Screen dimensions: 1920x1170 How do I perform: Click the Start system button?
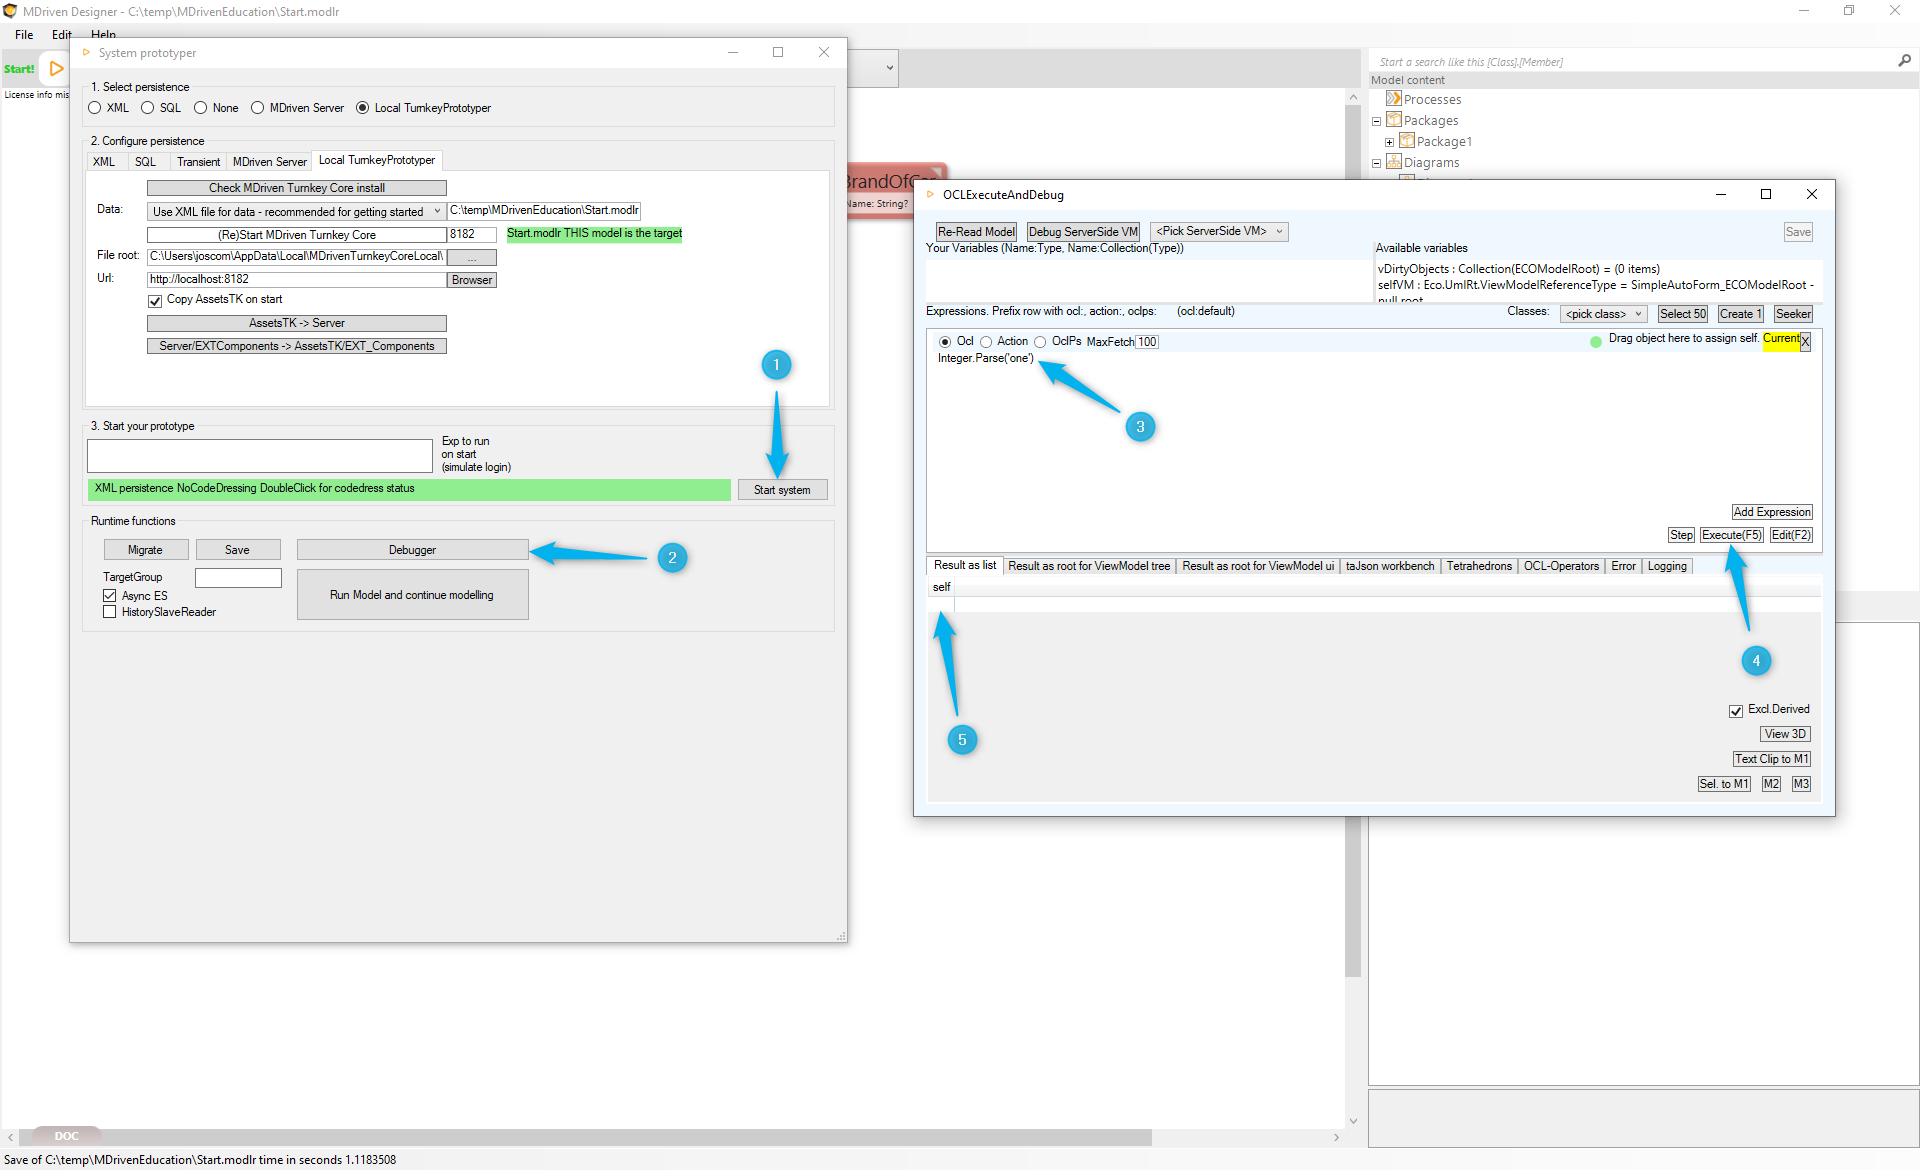coord(782,490)
